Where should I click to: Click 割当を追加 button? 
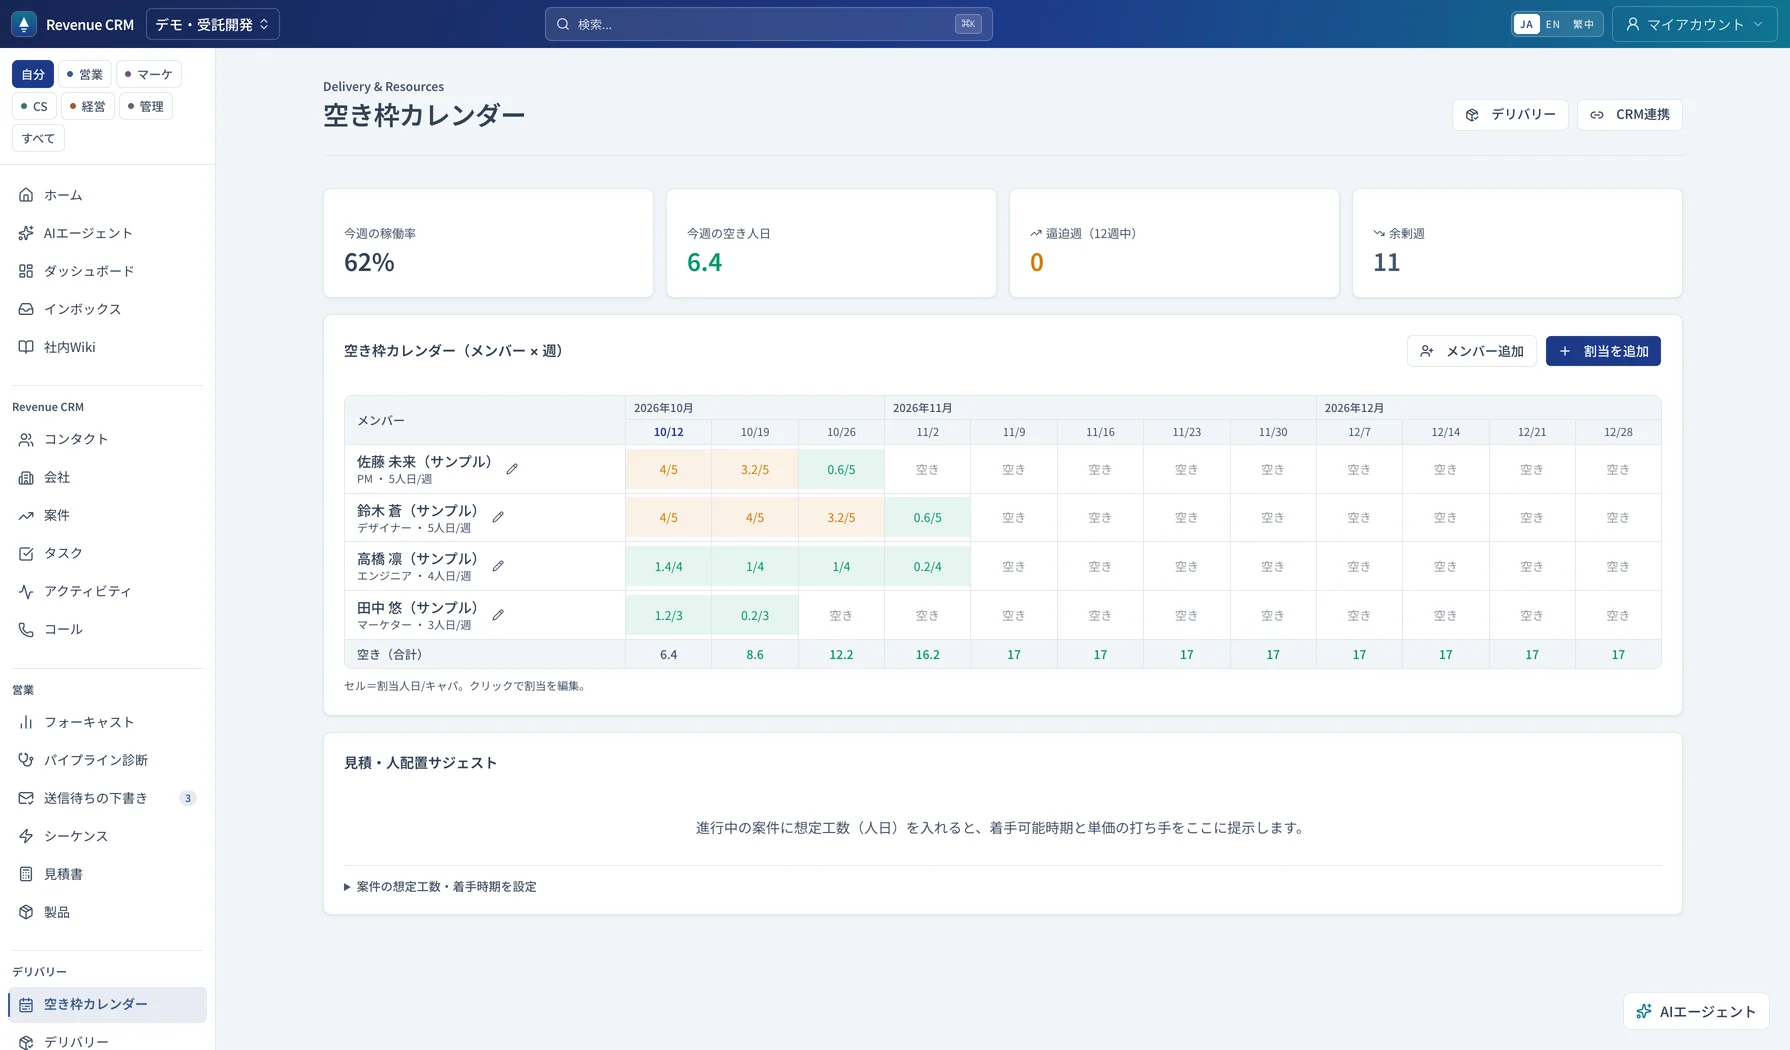point(1603,351)
